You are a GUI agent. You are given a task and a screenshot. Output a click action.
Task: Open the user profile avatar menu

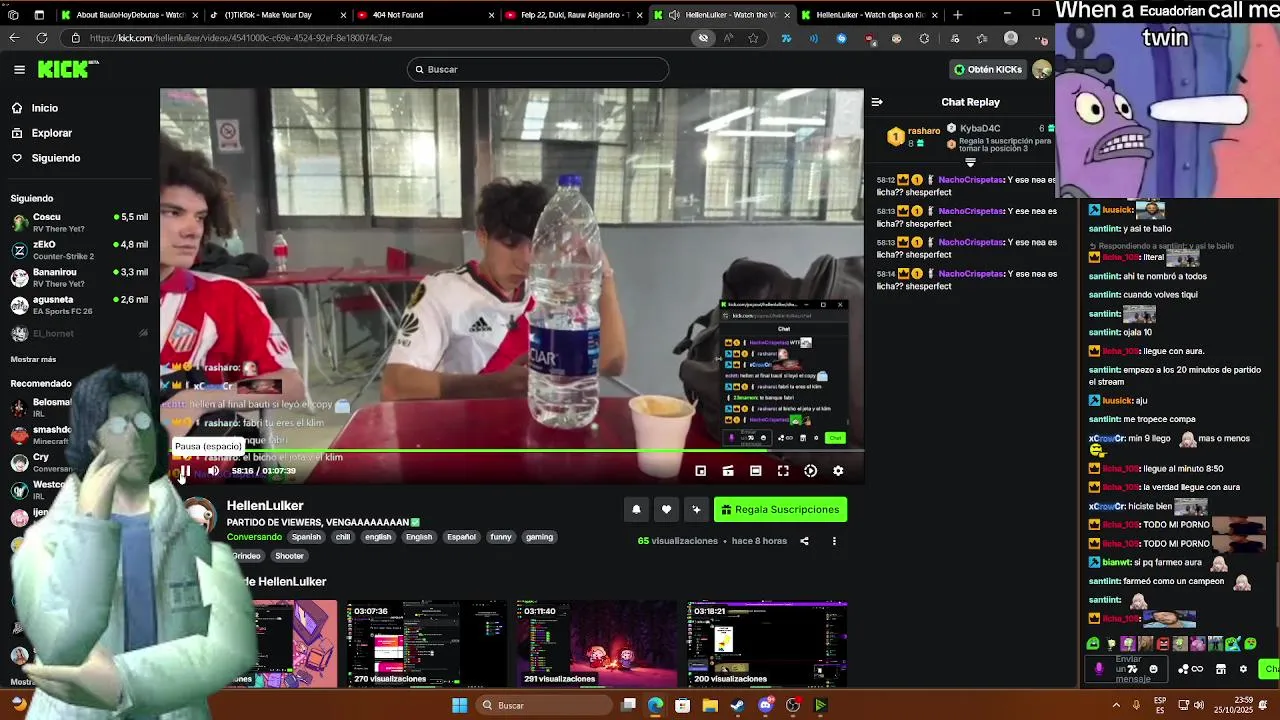tap(1041, 69)
